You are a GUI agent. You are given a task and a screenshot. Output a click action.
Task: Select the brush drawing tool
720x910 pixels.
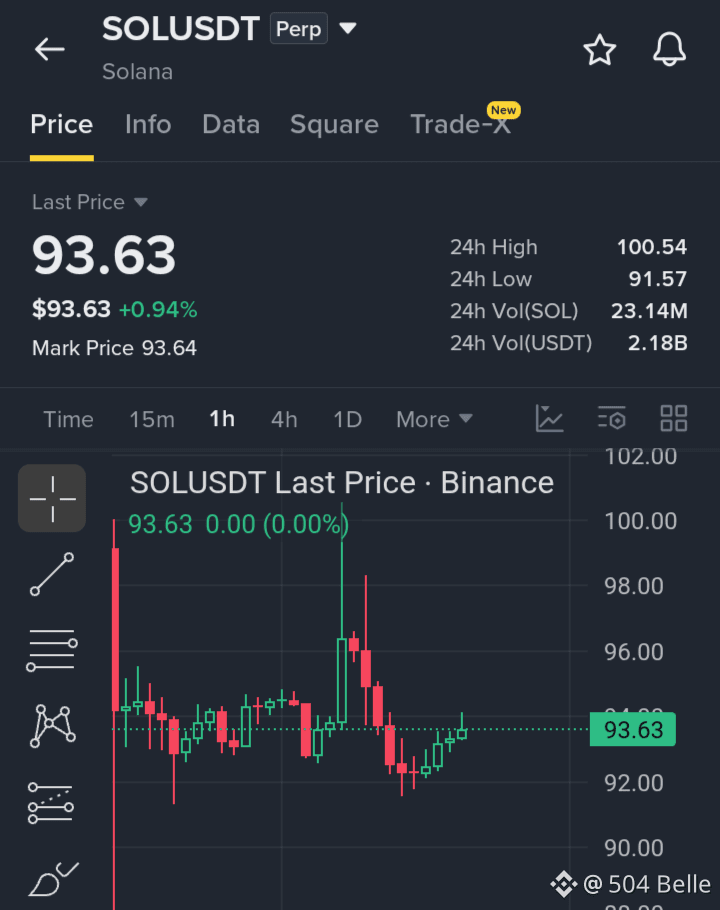click(x=53, y=879)
